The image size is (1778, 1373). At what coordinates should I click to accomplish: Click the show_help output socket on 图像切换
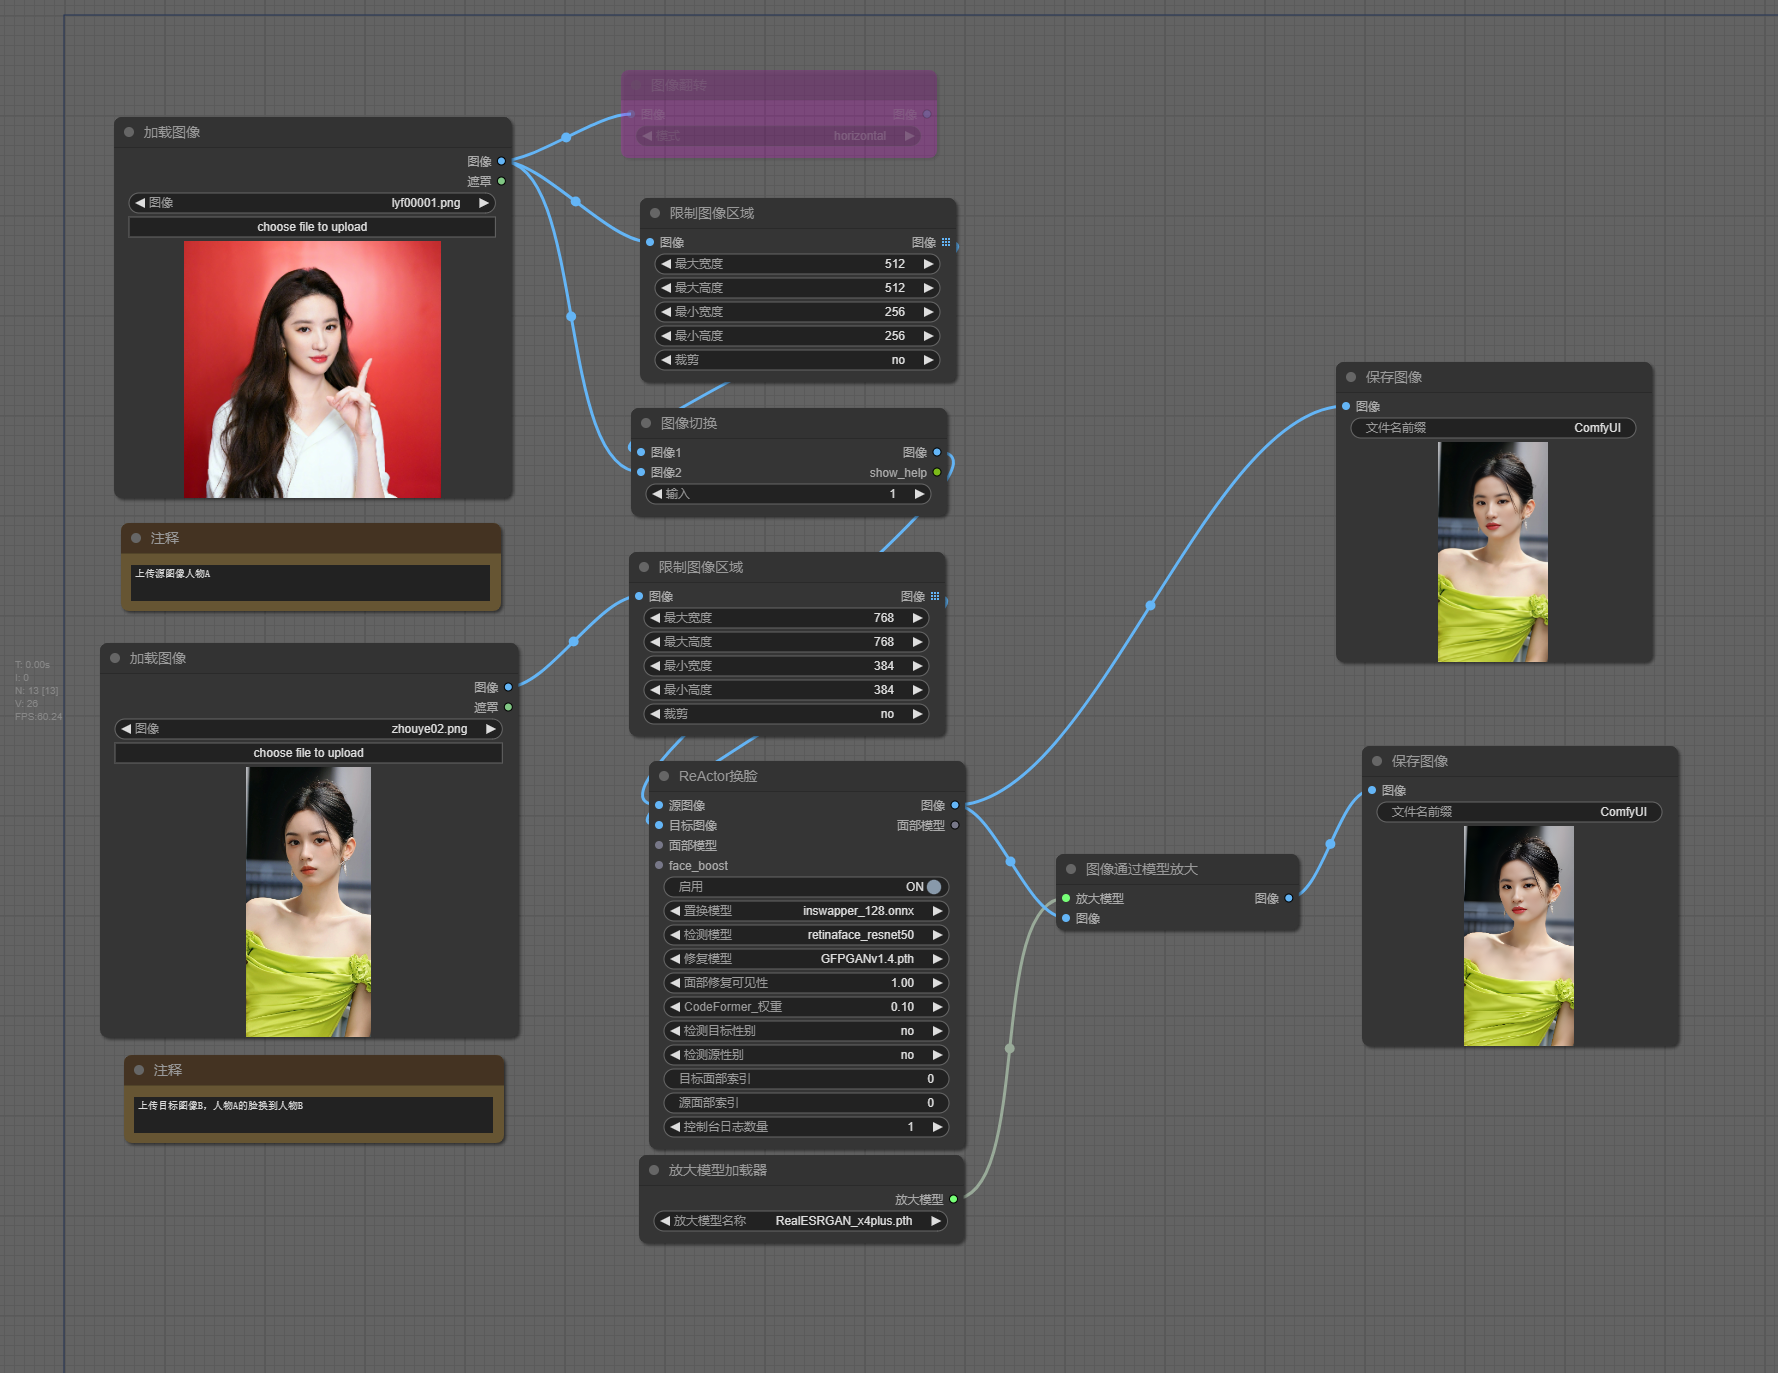tap(937, 472)
